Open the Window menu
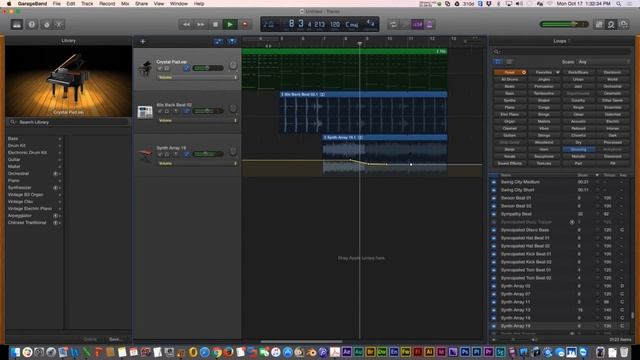This screenshot has height=360, width=640. pyautogui.click(x=179, y=4)
